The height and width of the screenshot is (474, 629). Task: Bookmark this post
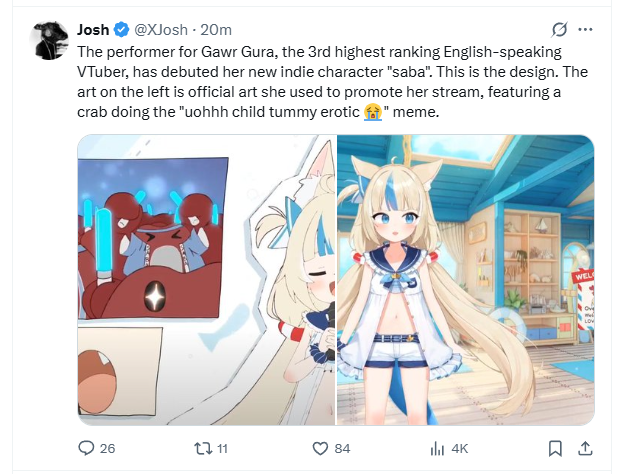555,448
